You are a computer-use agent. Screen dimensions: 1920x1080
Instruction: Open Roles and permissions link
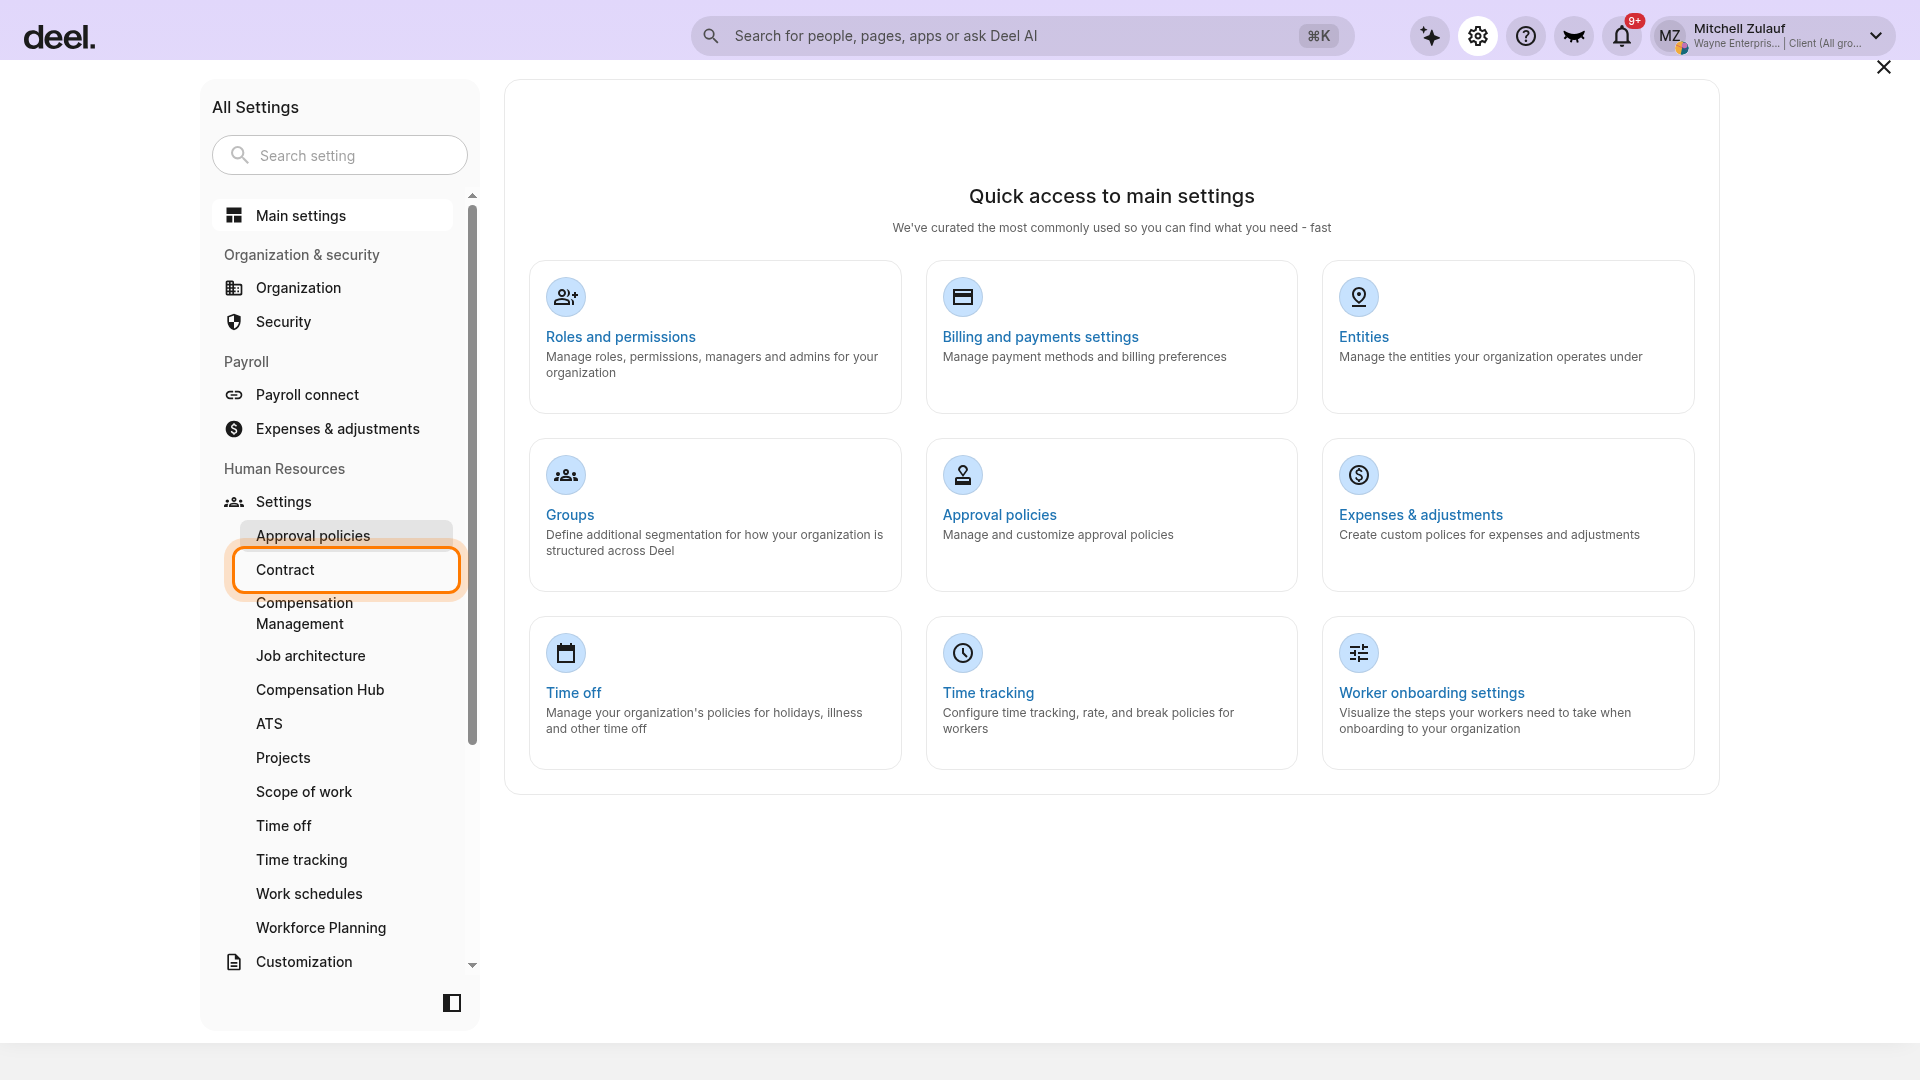coord(621,337)
